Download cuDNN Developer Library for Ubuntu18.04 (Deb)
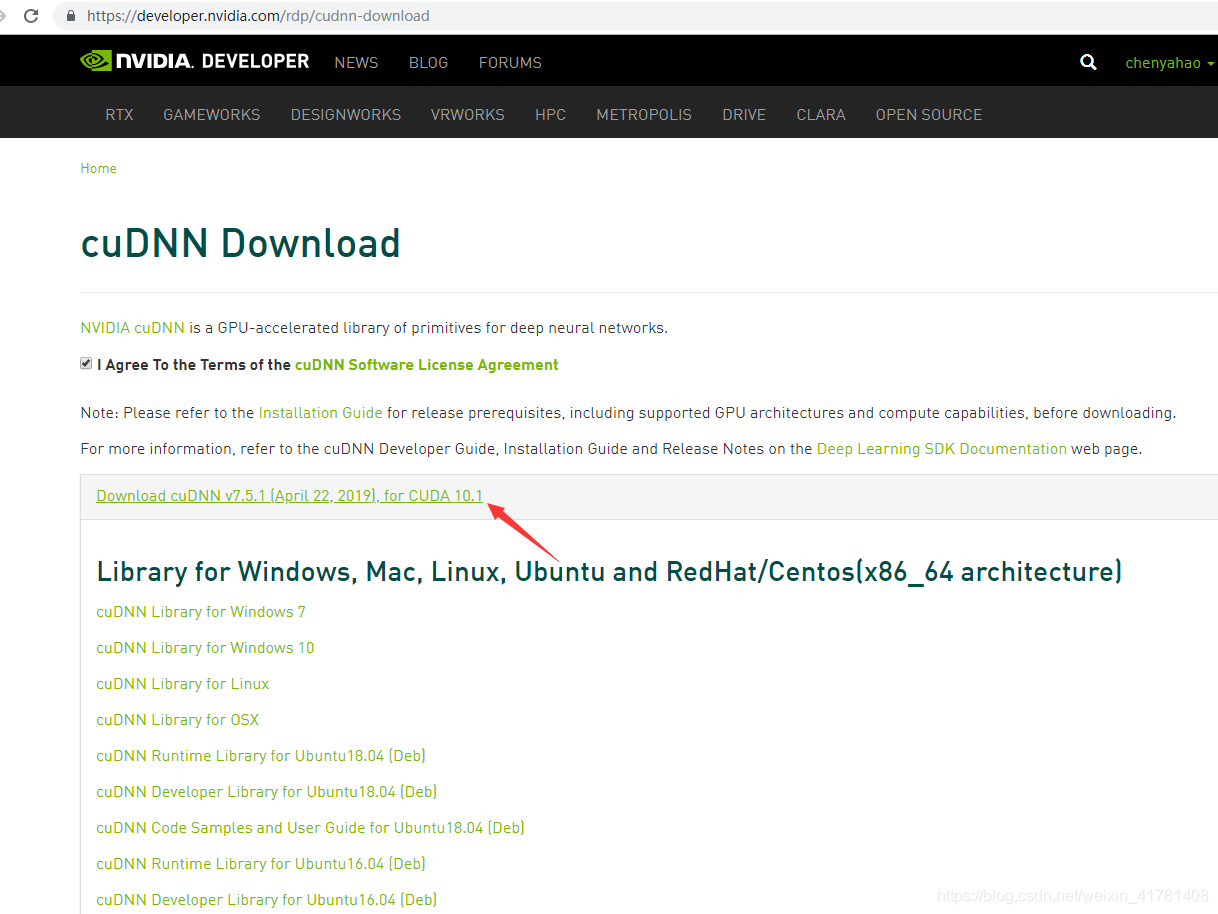1218x914 pixels. click(x=267, y=792)
